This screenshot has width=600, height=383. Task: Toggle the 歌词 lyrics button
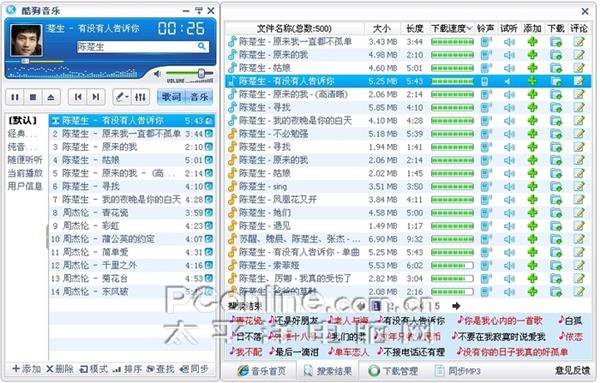[171, 97]
